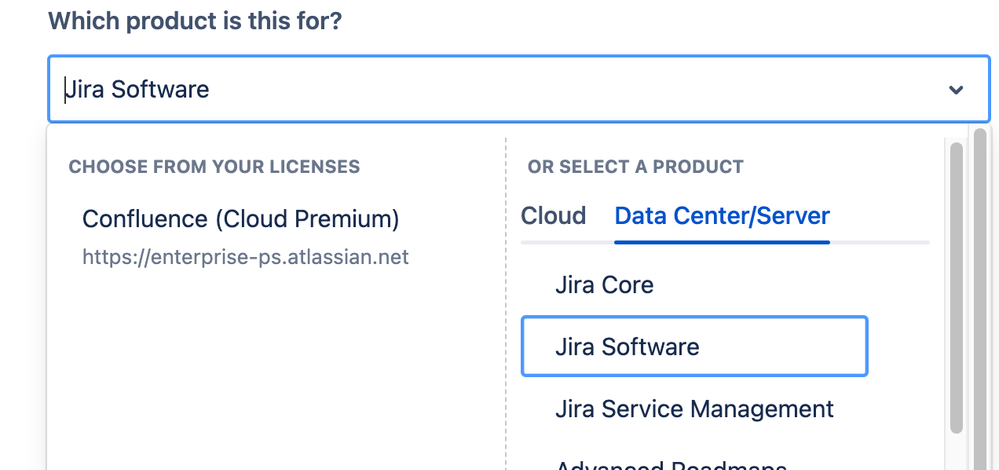This screenshot has height=470, width=999.
Task: Open the product dropdown chevron arrow
Action: (x=956, y=90)
